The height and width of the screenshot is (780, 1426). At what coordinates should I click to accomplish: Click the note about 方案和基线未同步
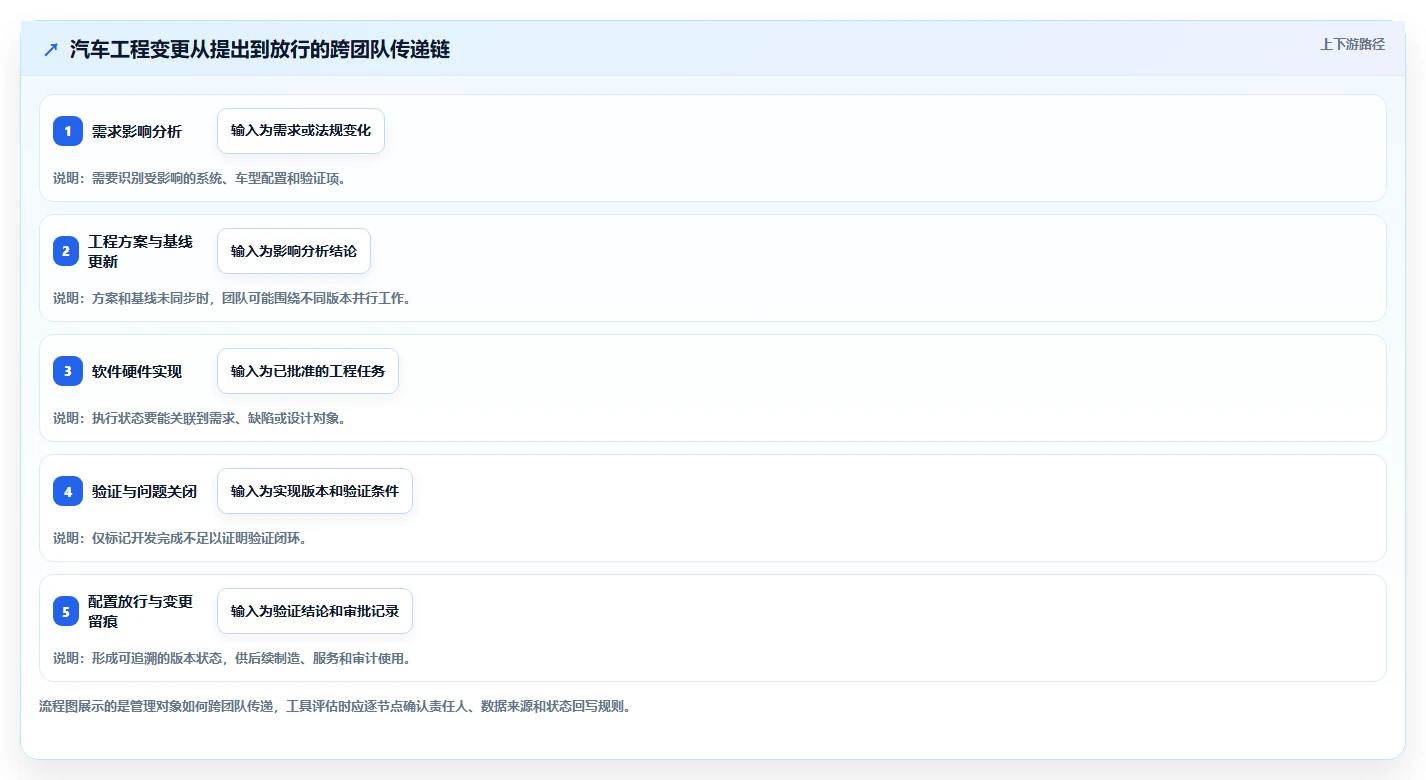(x=232, y=298)
